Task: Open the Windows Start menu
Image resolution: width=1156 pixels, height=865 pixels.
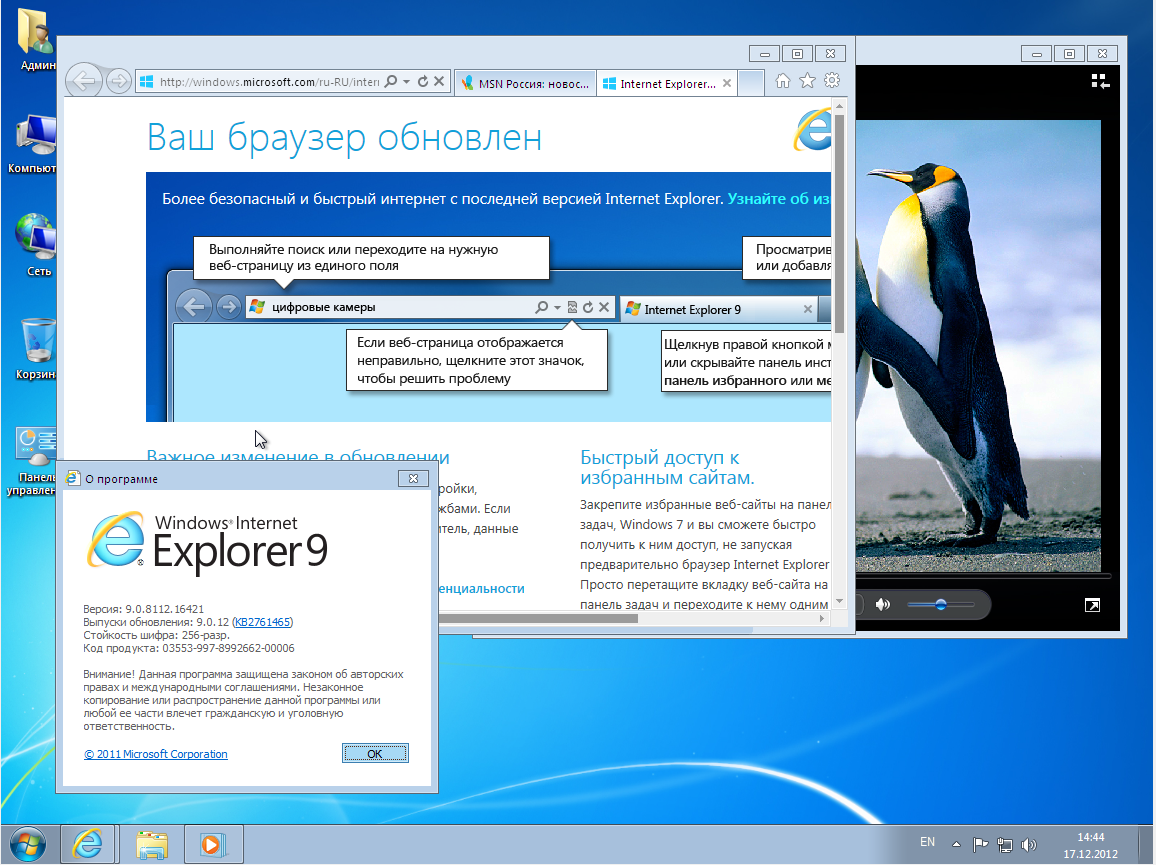Action: tap(28, 844)
